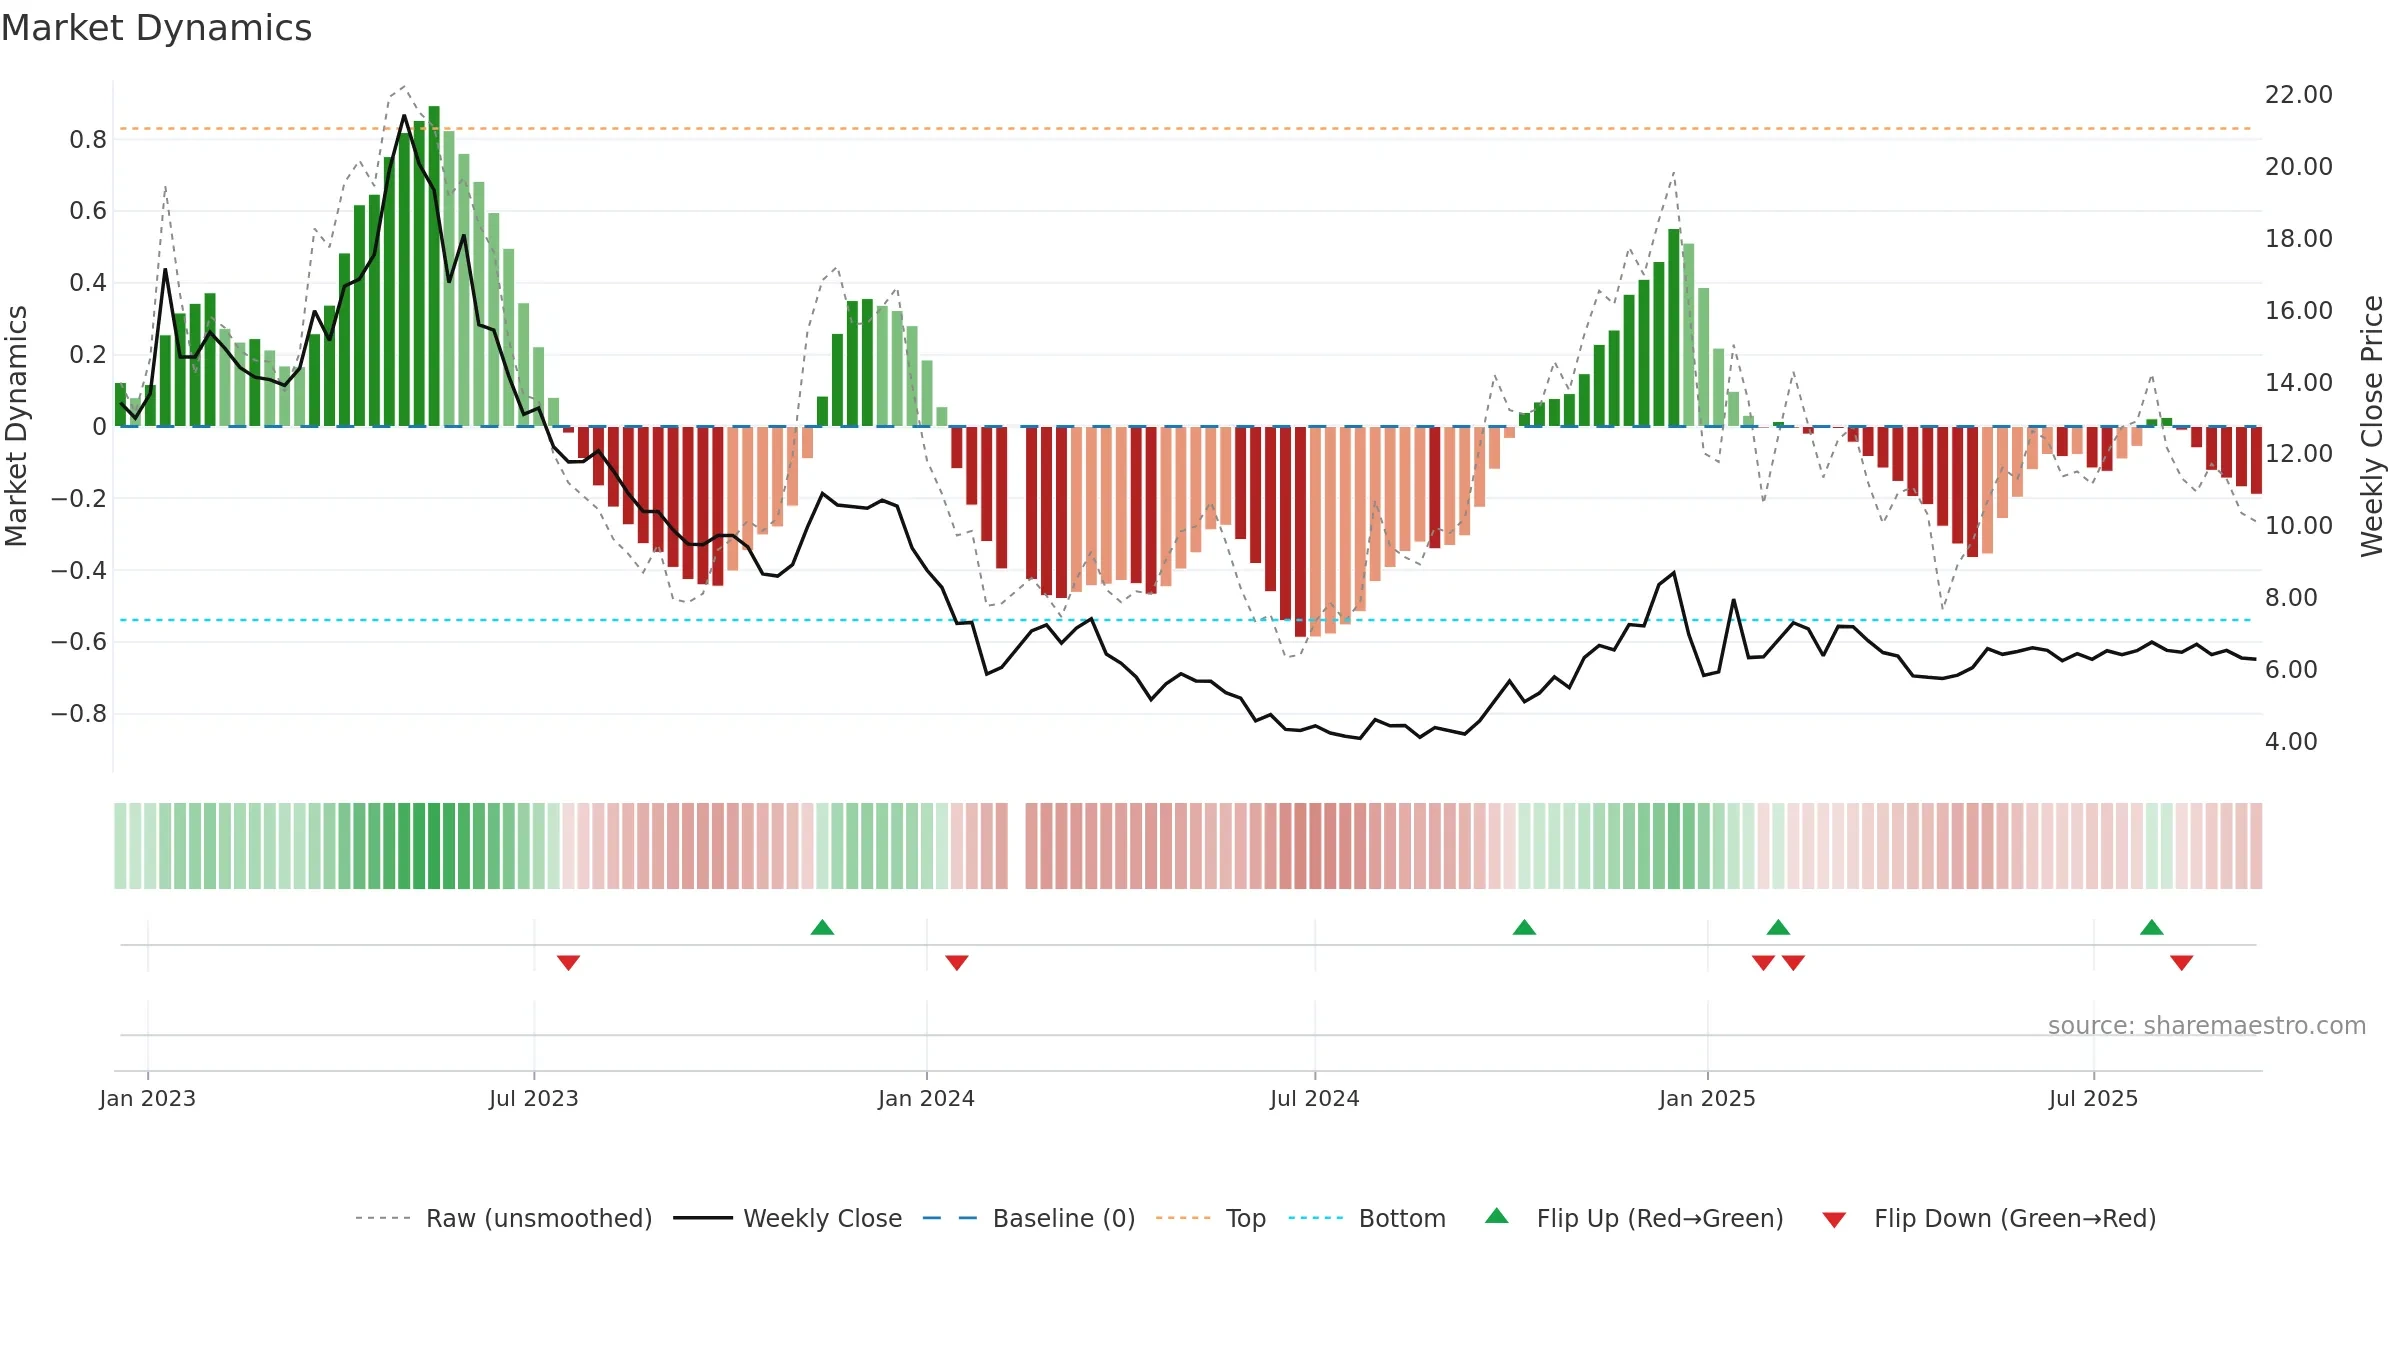Click the 22.00 price tick label
The height and width of the screenshot is (1350, 2400).
pos(2299,95)
